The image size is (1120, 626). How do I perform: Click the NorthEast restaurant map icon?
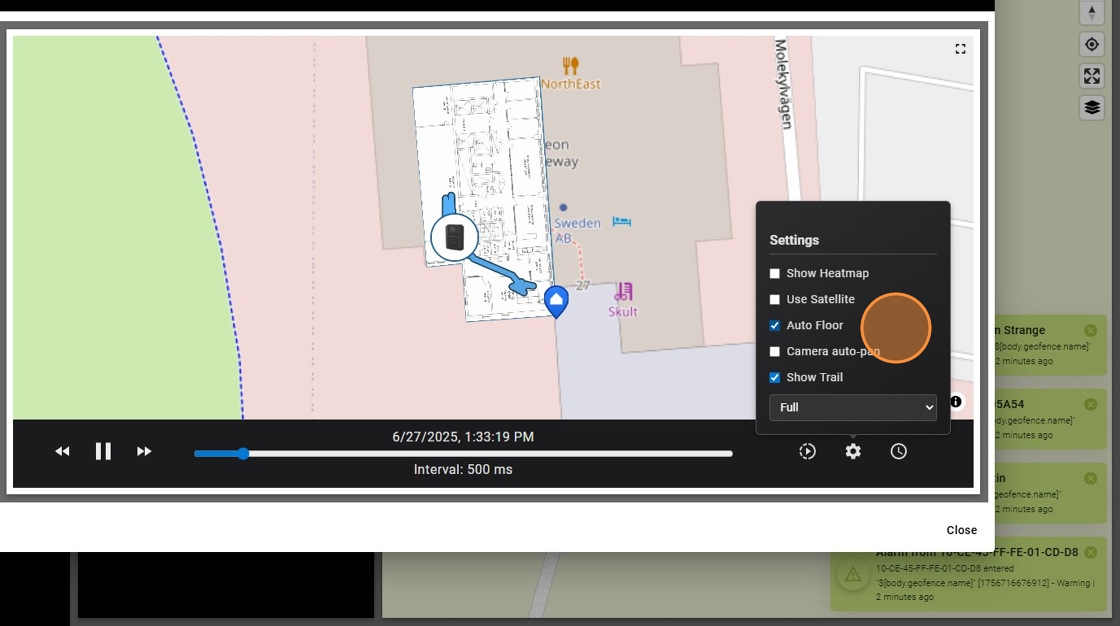(x=570, y=66)
